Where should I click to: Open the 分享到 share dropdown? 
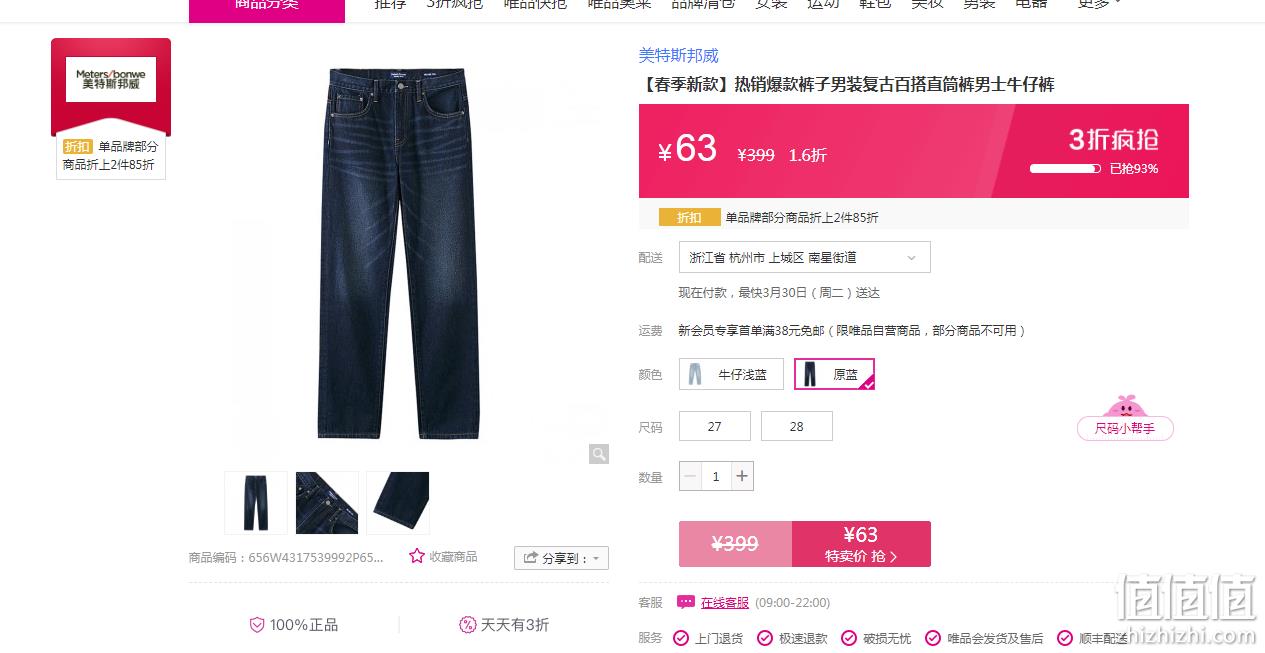561,558
